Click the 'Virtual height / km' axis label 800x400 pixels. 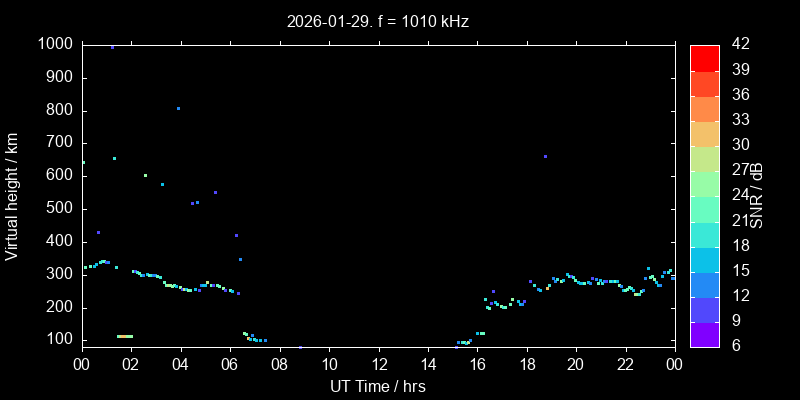(13, 195)
